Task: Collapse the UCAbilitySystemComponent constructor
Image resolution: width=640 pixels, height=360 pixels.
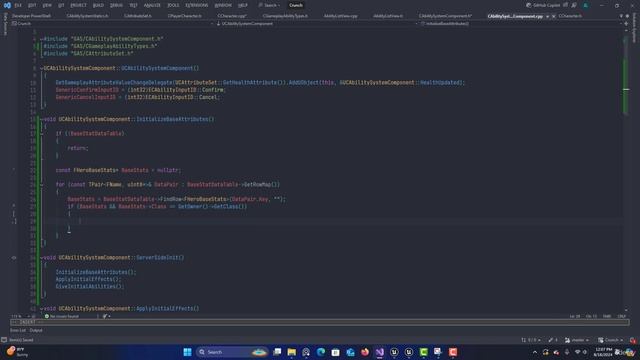Action: pyautogui.click(x=41, y=68)
